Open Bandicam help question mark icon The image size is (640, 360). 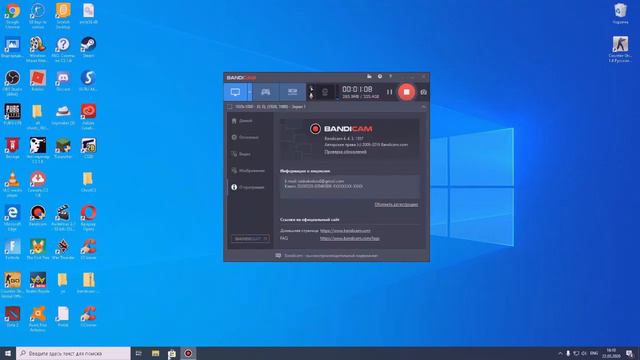pos(391,77)
